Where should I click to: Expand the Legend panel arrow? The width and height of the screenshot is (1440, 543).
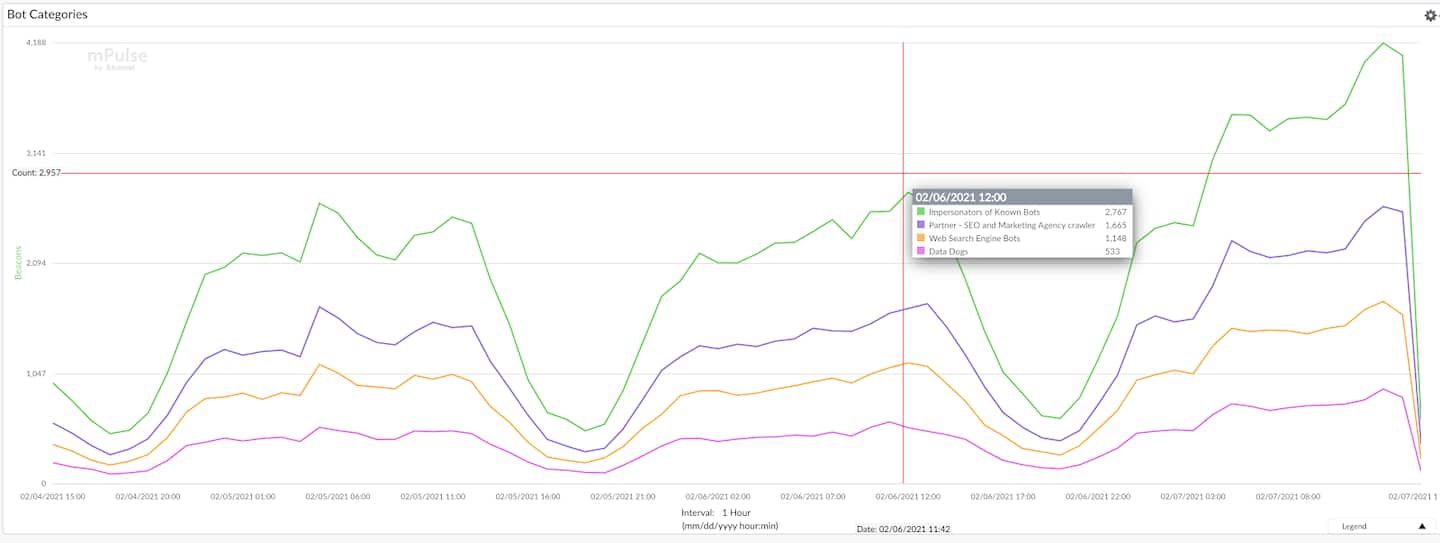pyautogui.click(x=1421, y=526)
